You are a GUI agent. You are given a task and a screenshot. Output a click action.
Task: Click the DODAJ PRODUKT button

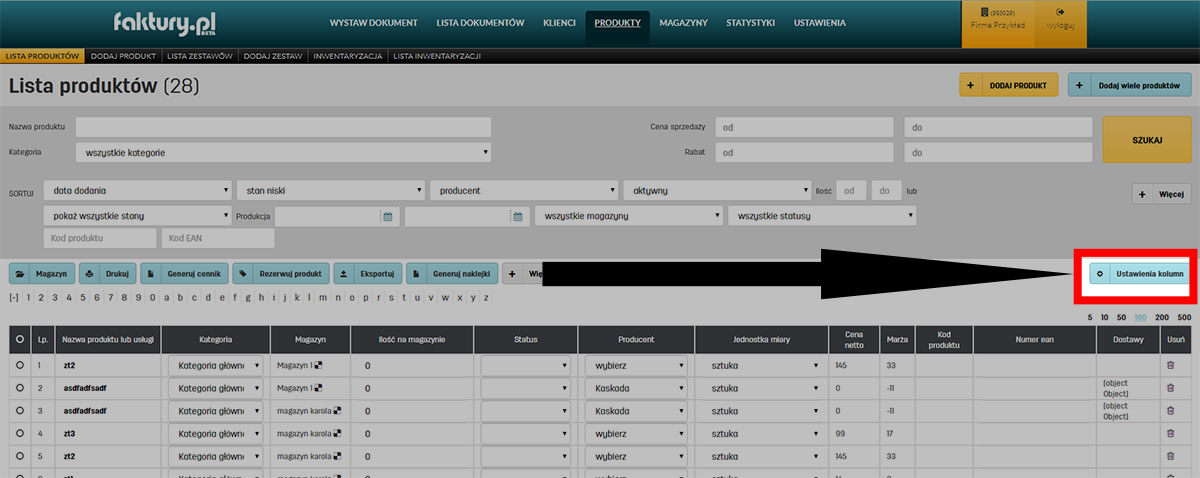pos(1007,86)
